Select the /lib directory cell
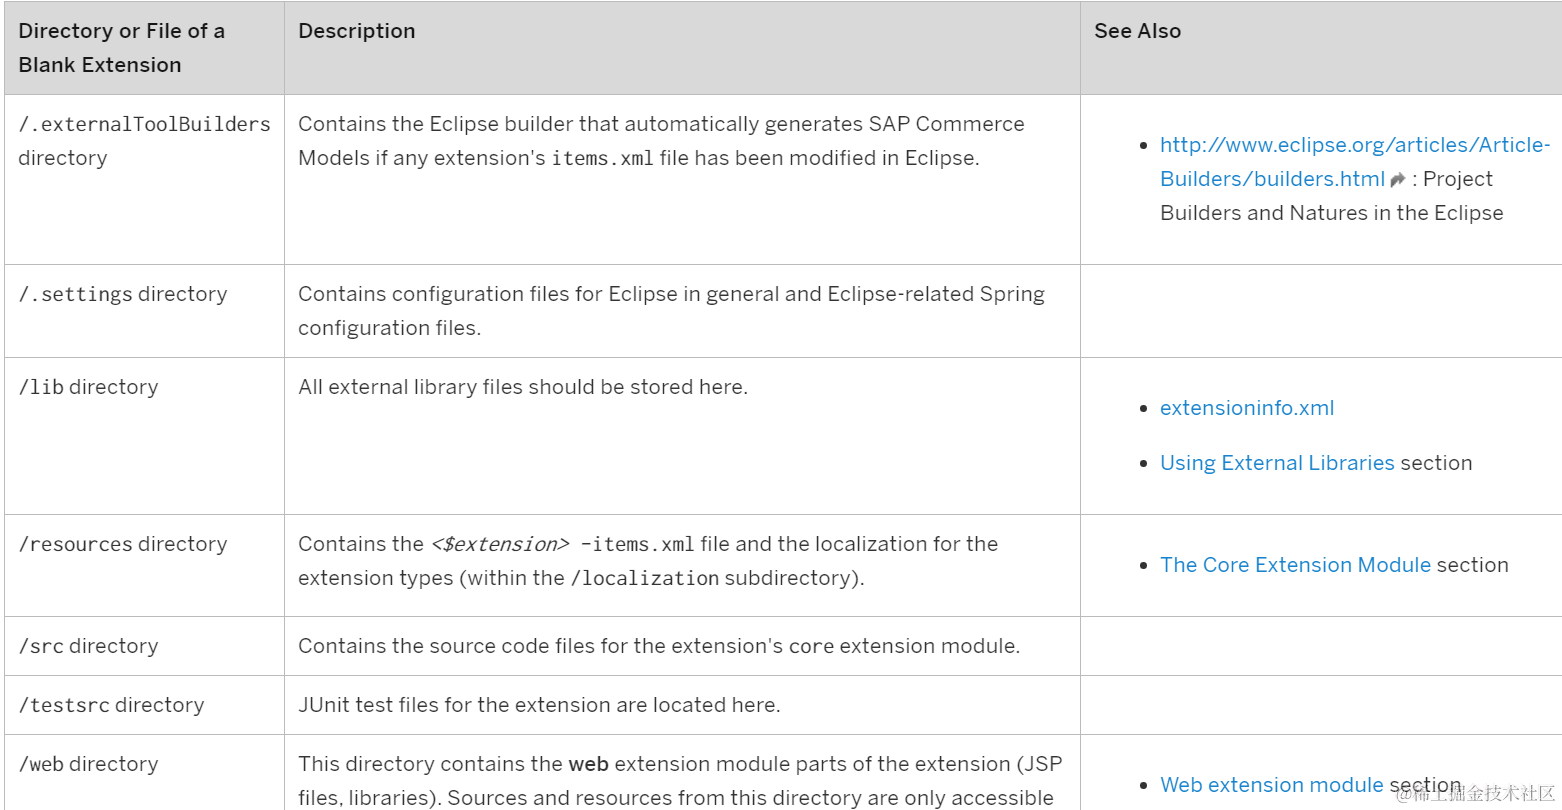Viewport: 1562px width, 810px height. (144, 436)
